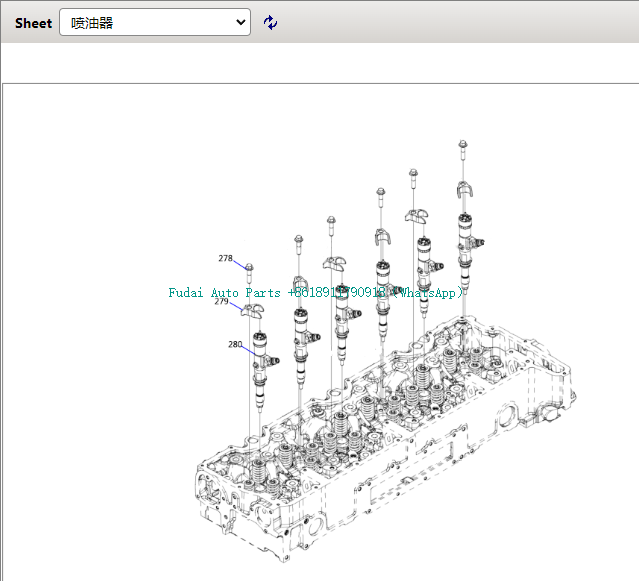Select part callout number 278
This screenshot has height=581, width=639.
click(x=225, y=258)
